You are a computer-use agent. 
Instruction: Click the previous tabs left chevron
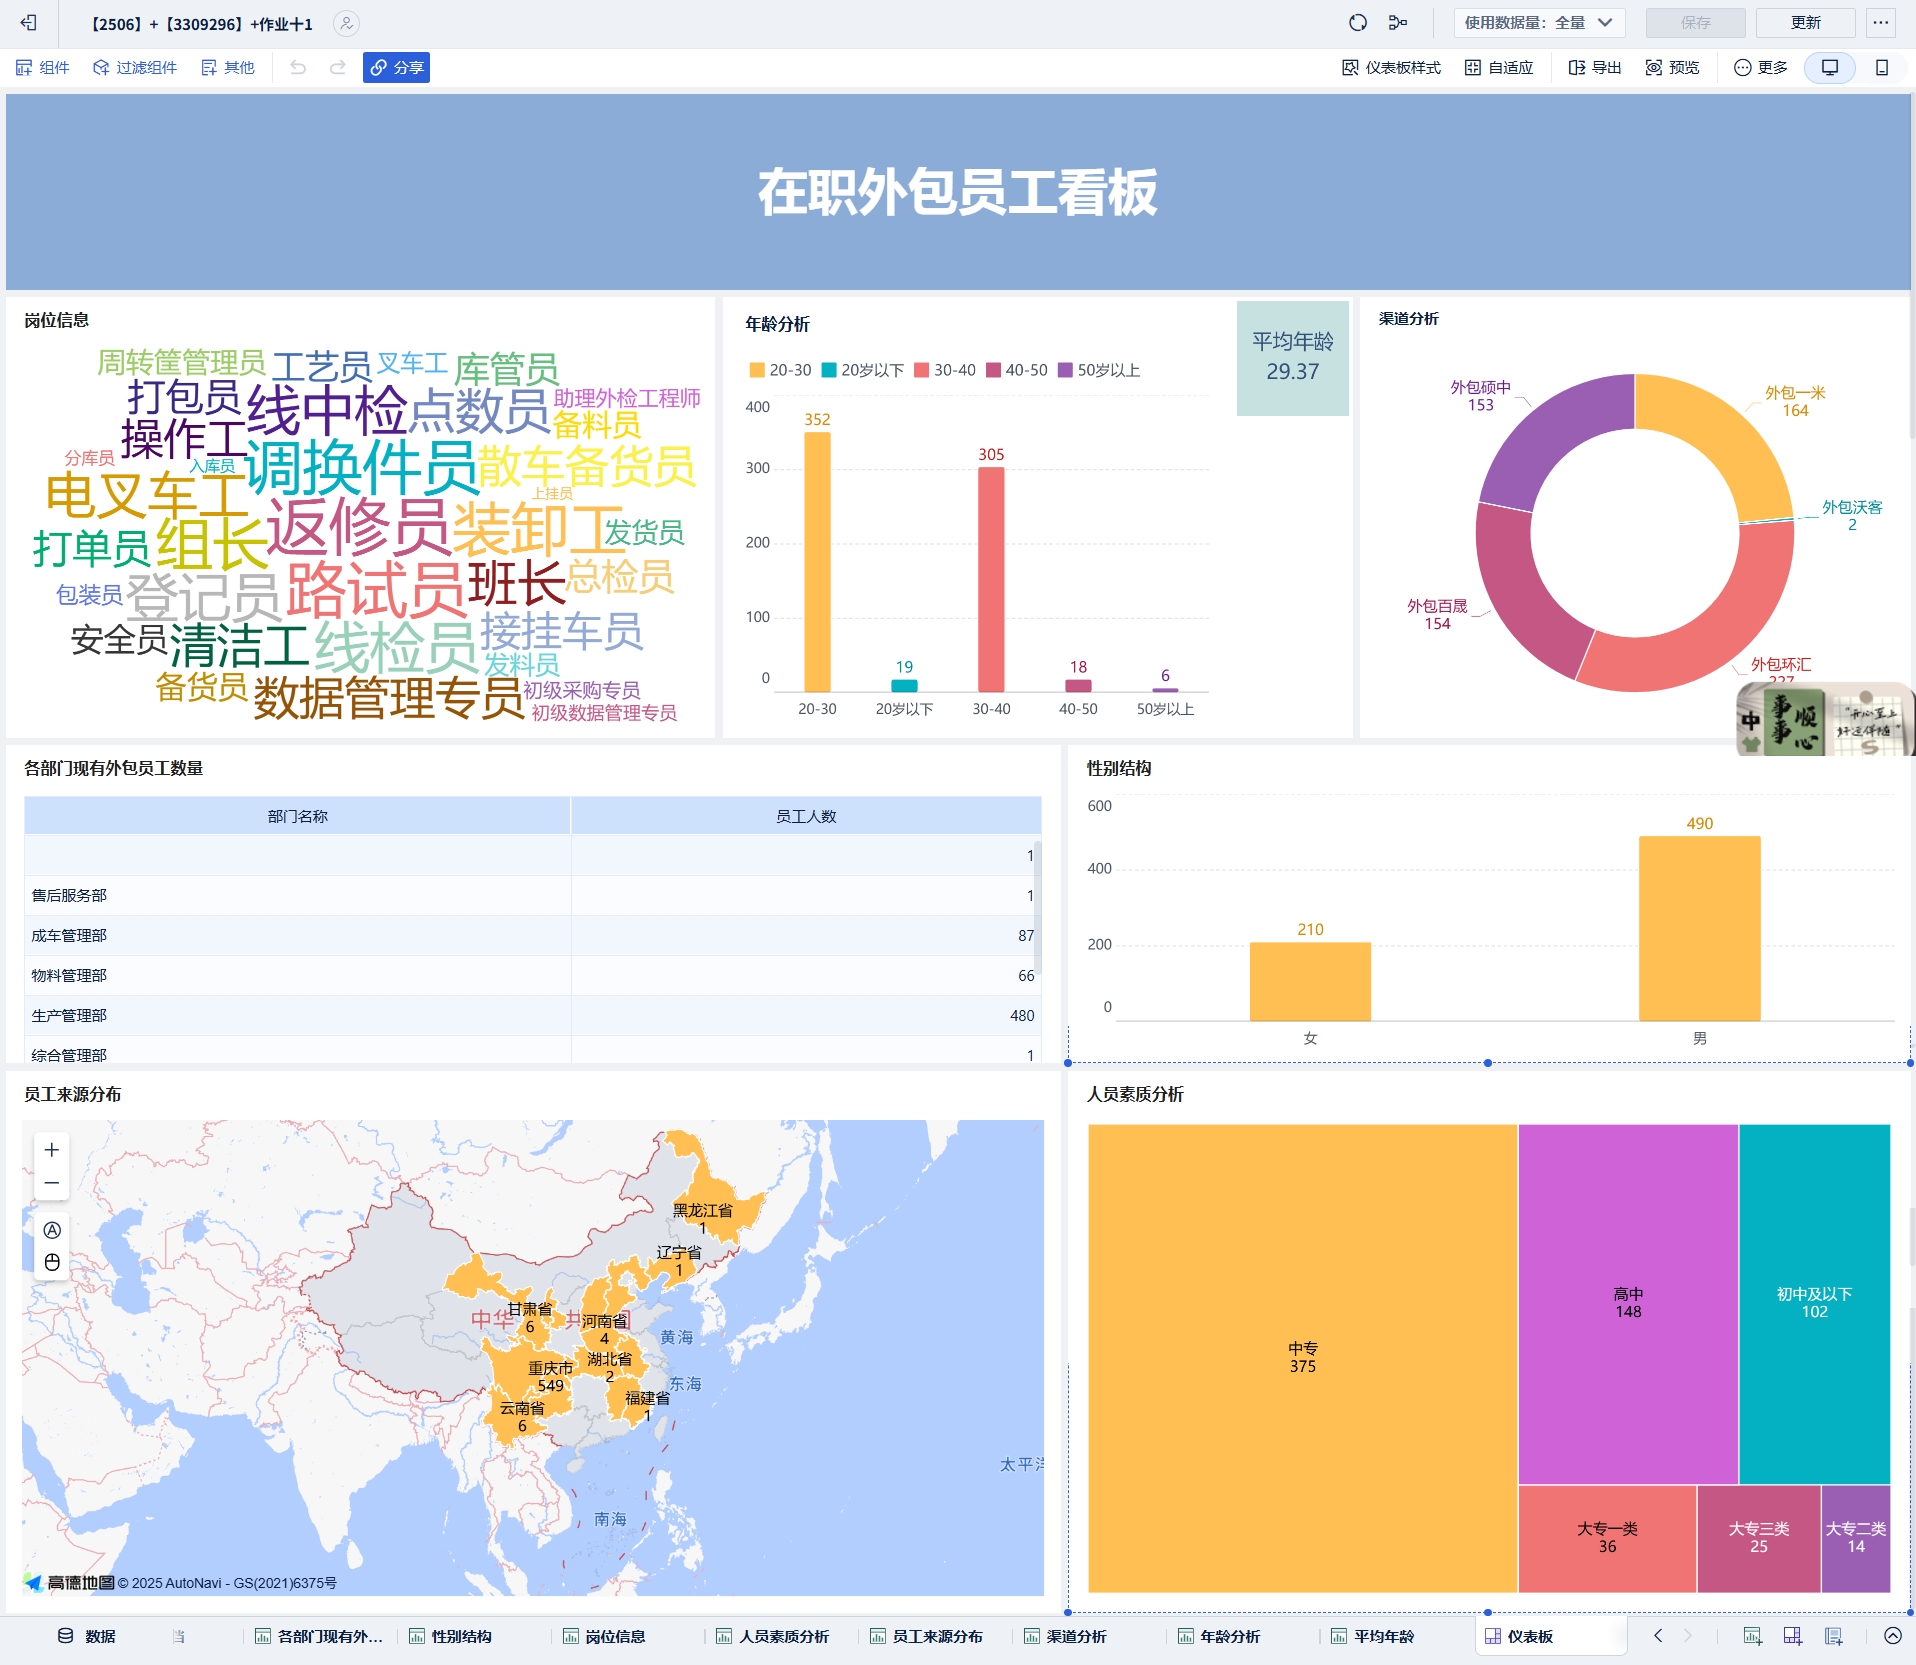point(1658,1636)
